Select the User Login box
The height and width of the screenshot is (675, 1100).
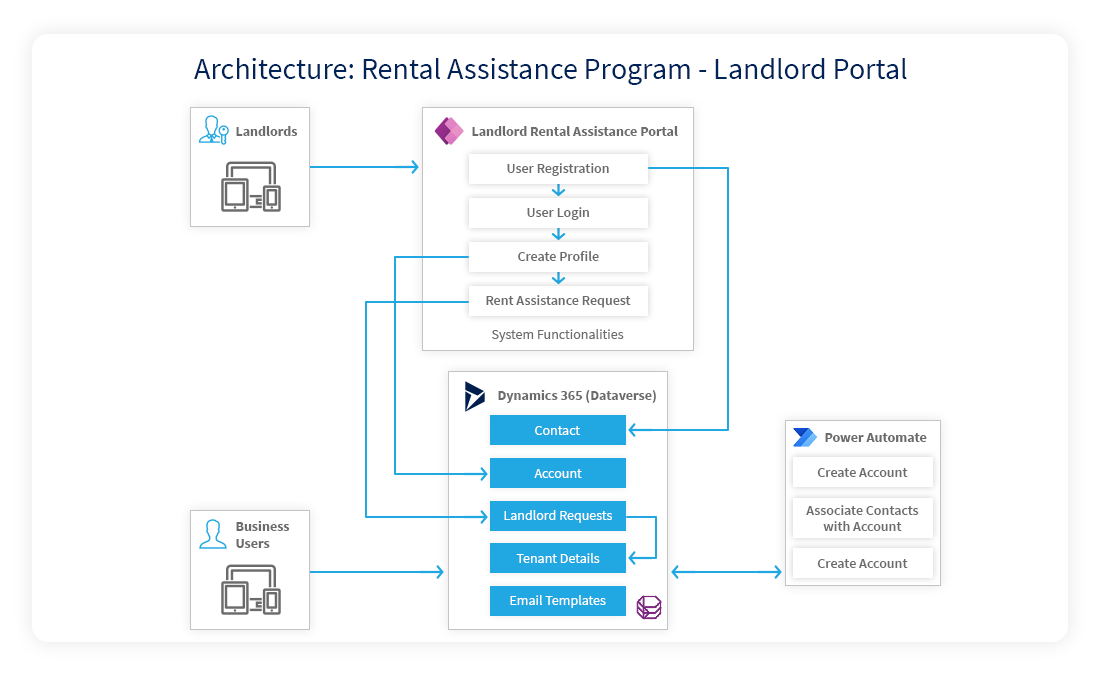(x=558, y=213)
